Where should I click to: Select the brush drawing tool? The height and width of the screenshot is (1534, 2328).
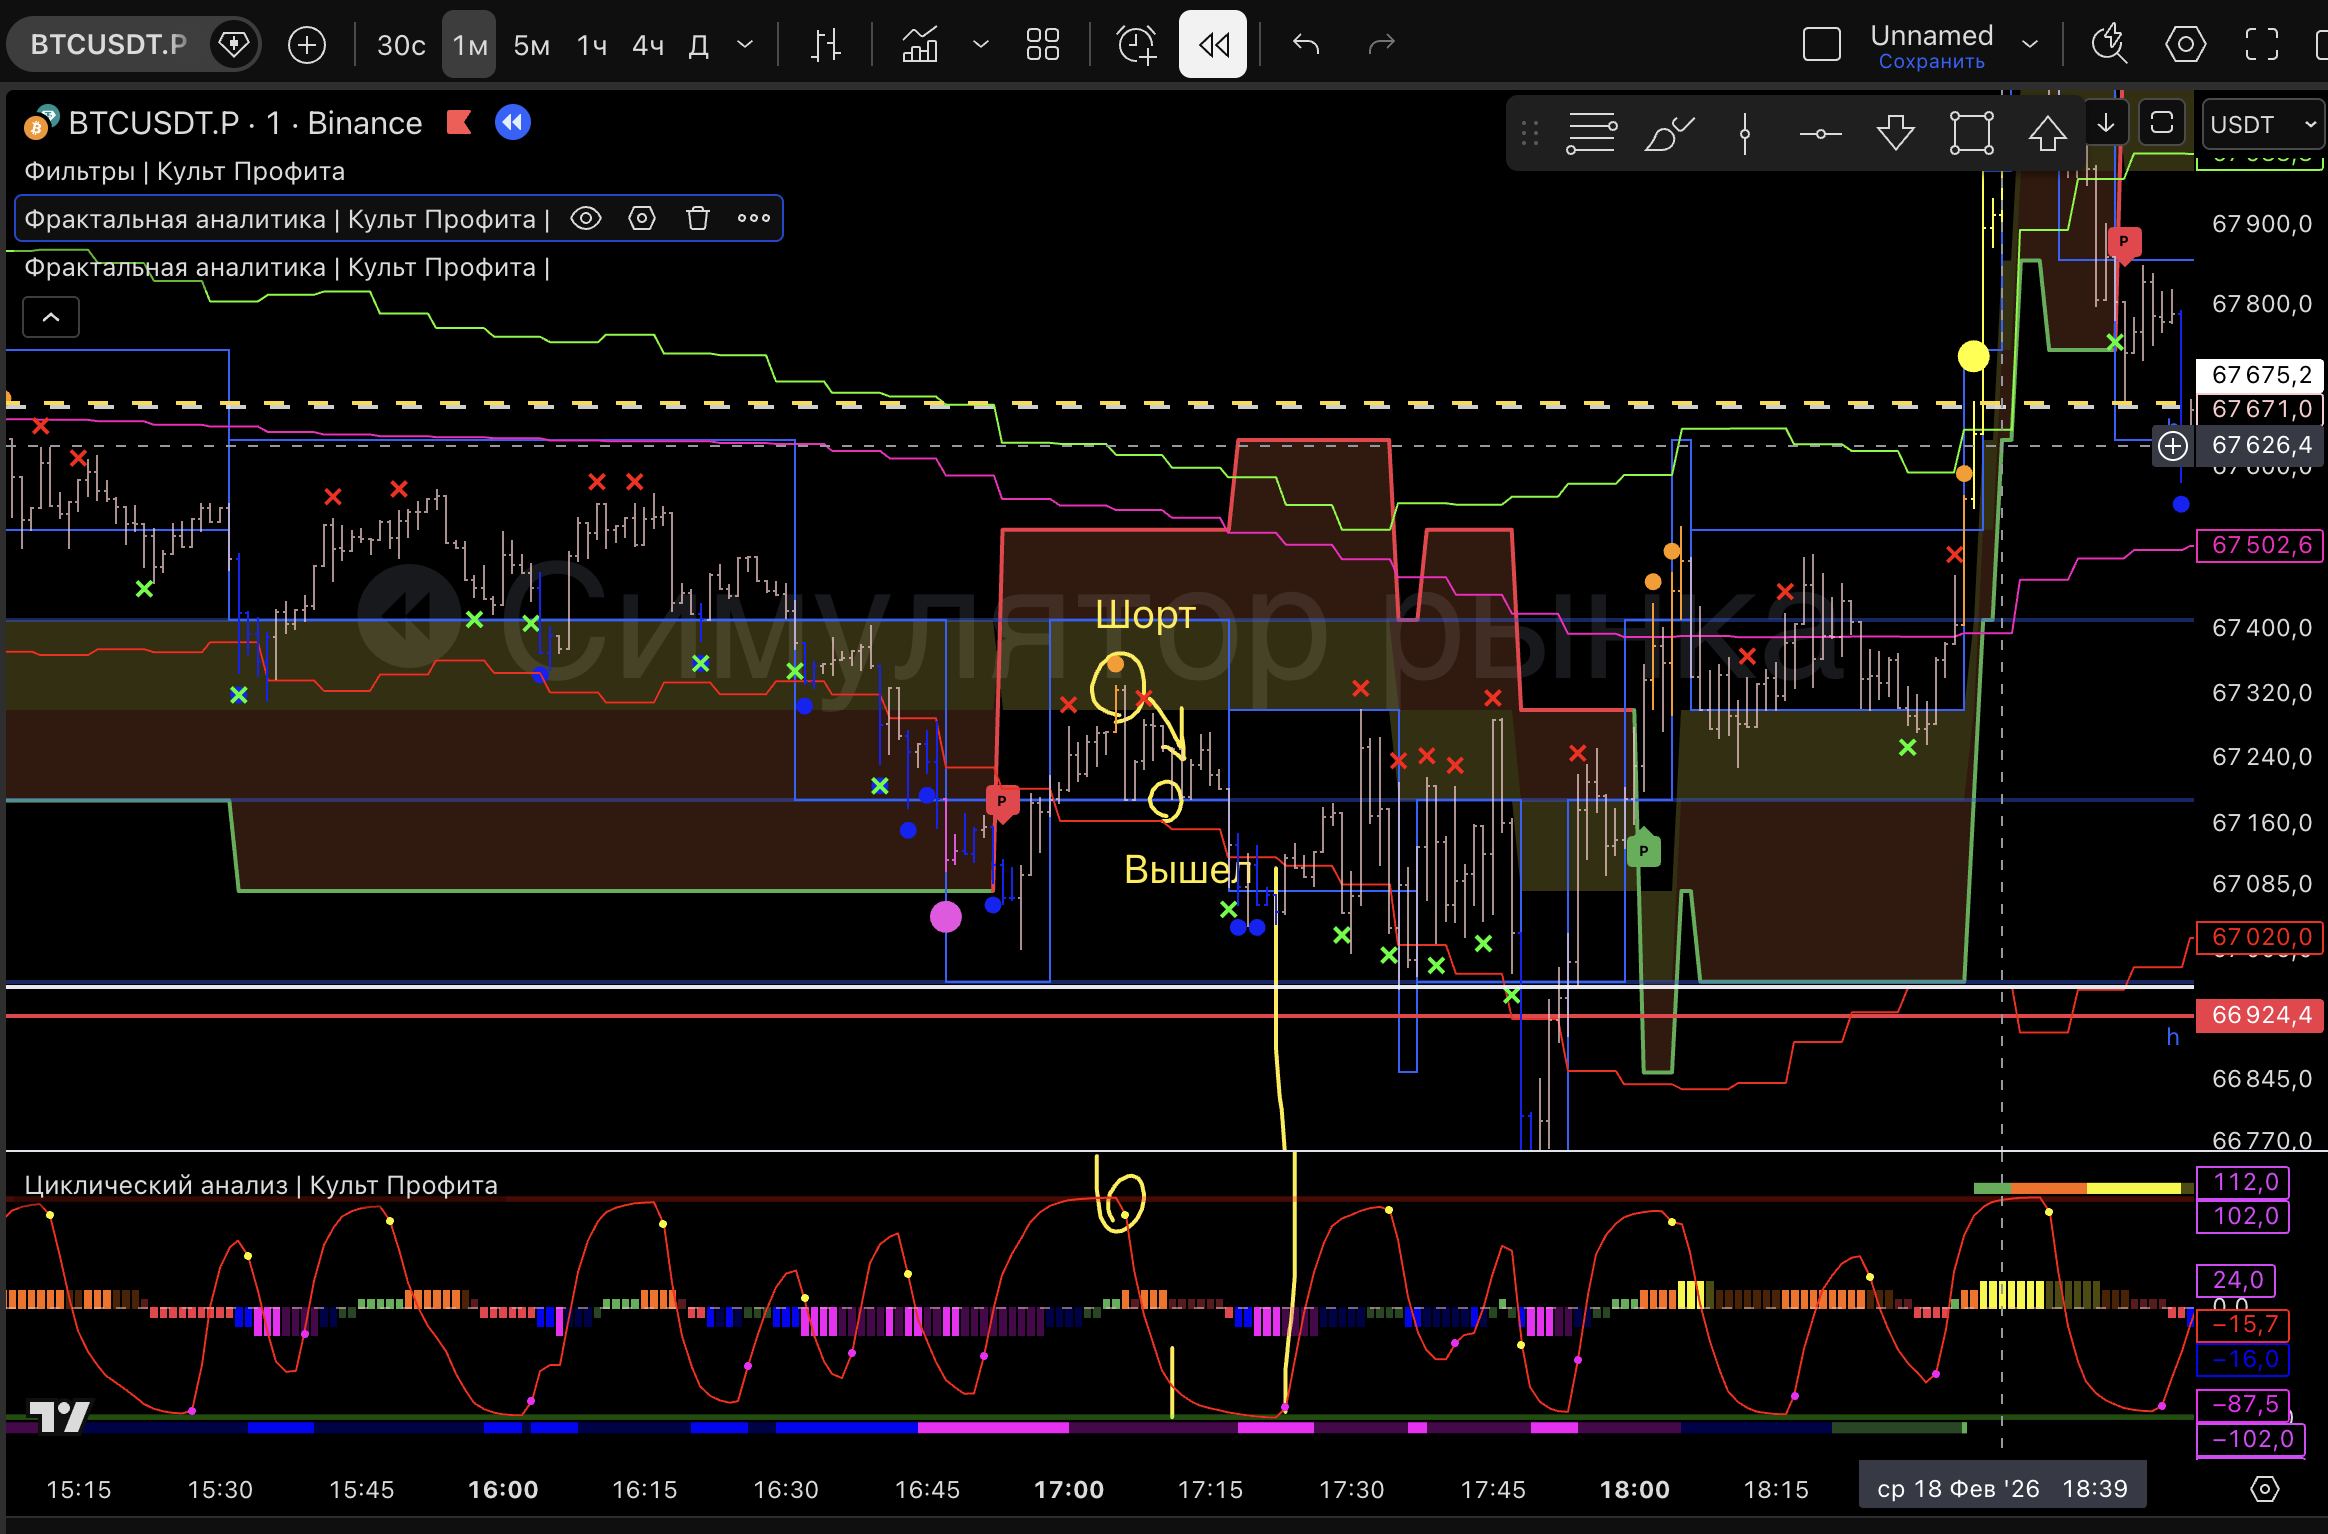coord(1668,132)
